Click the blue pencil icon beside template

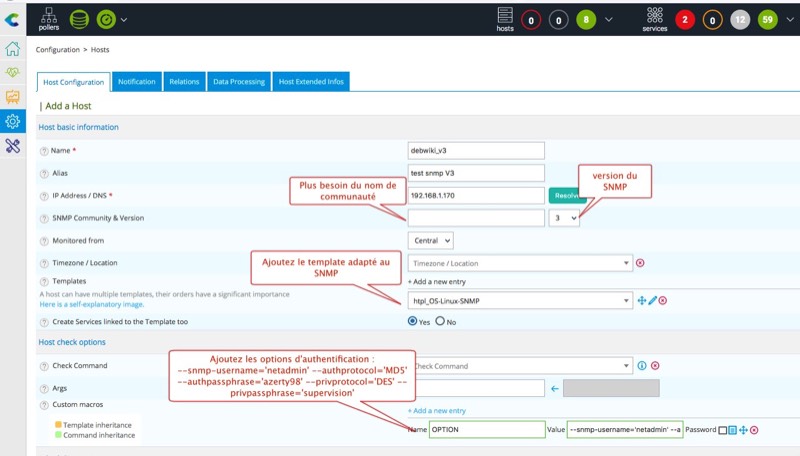click(652, 300)
